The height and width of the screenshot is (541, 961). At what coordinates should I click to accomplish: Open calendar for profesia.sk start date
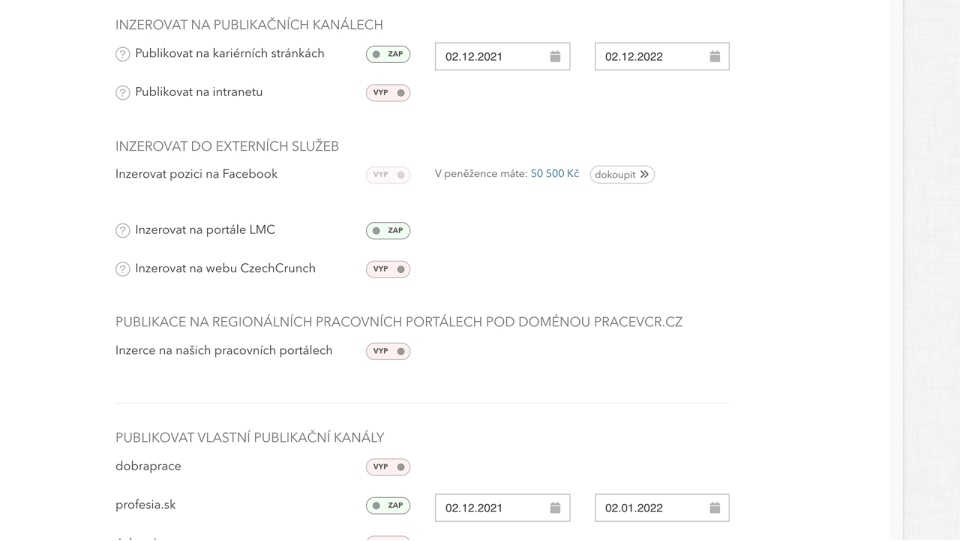[555, 508]
